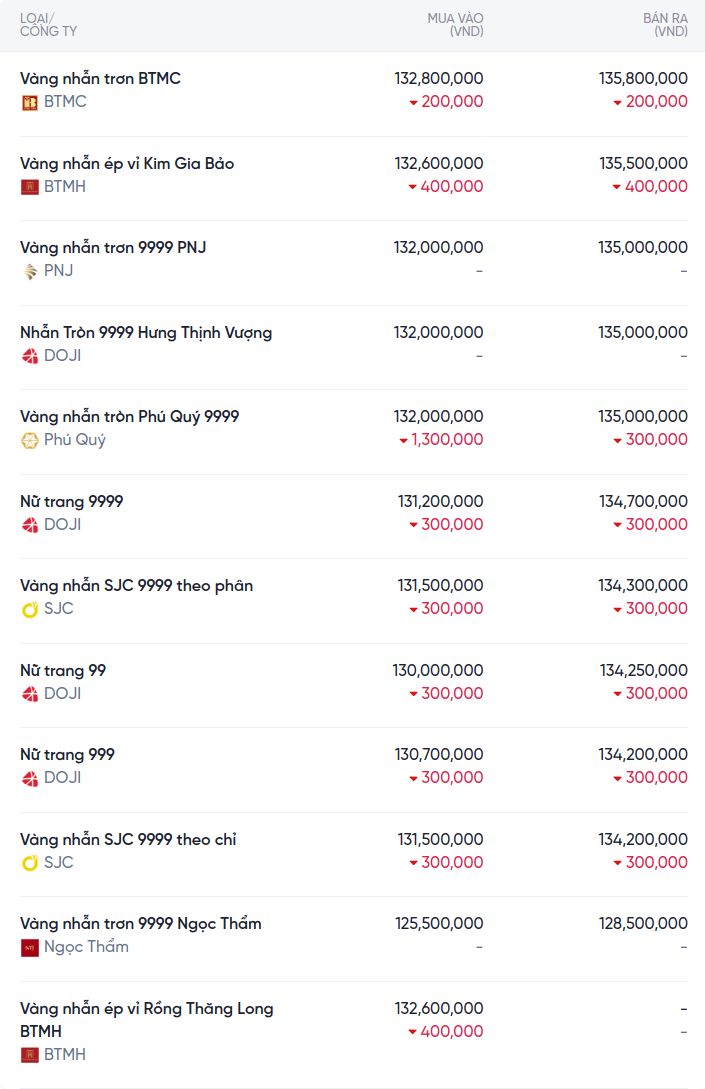Click BTMH logo under Rồng Thăng Long
The image size is (705, 1089).
[x=30, y=1055]
